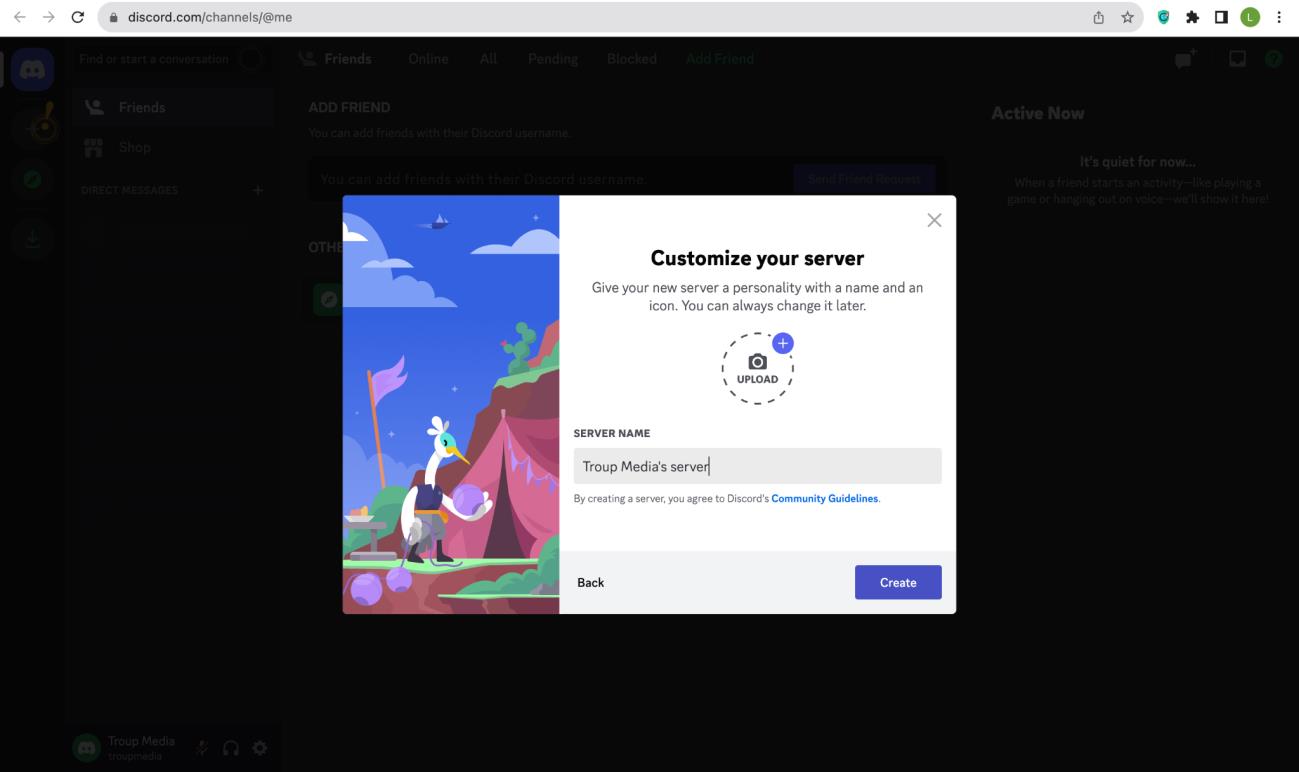1299x772 pixels.
Task: Close the Customize your server dialog
Action: [934, 220]
